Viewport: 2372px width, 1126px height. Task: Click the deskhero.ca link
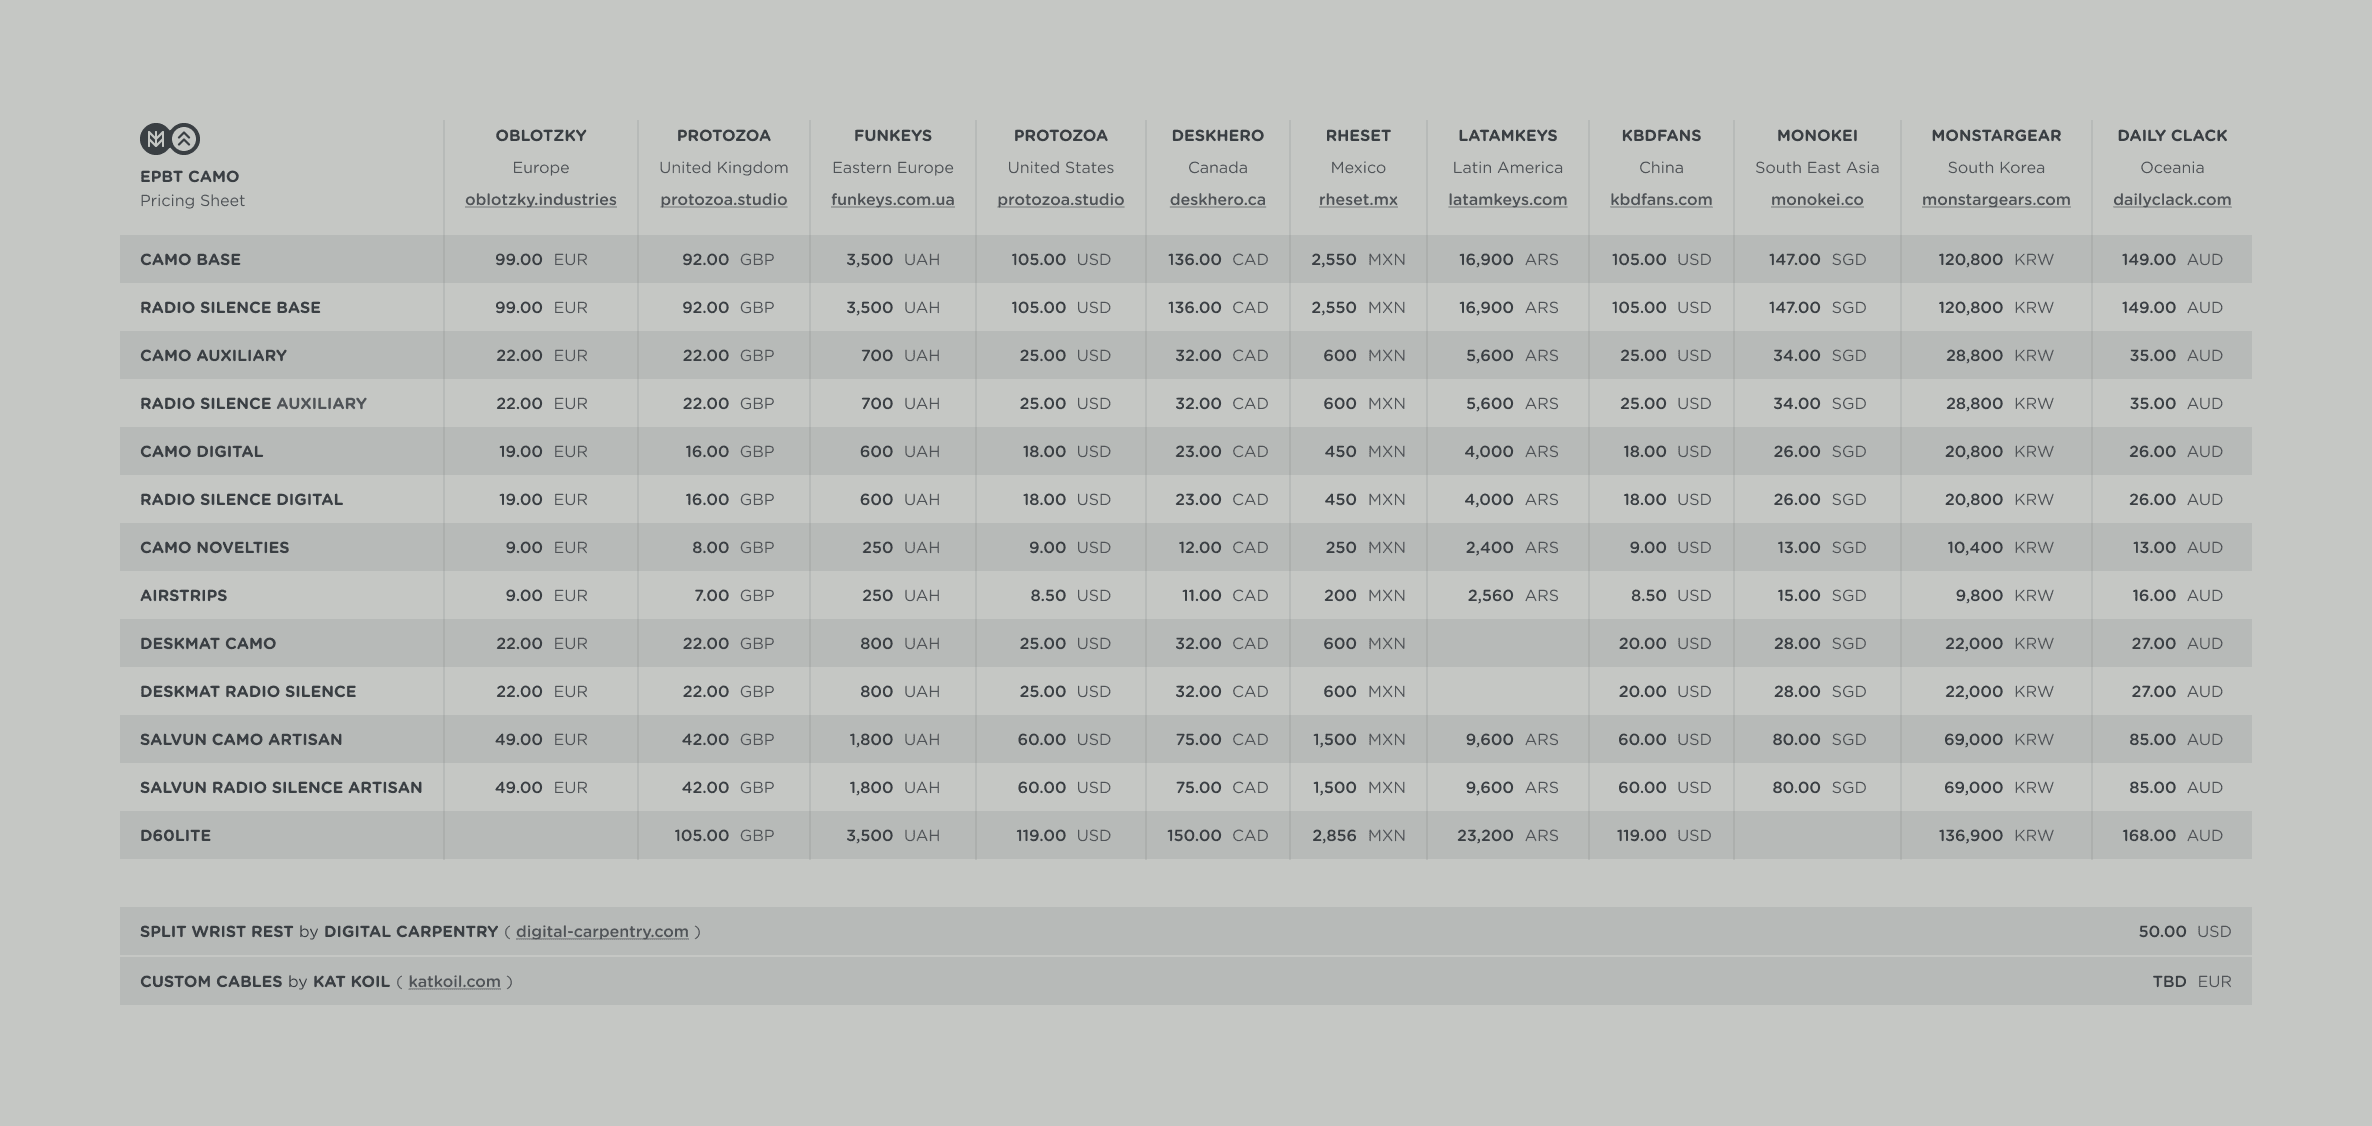click(x=1217, y=200)
